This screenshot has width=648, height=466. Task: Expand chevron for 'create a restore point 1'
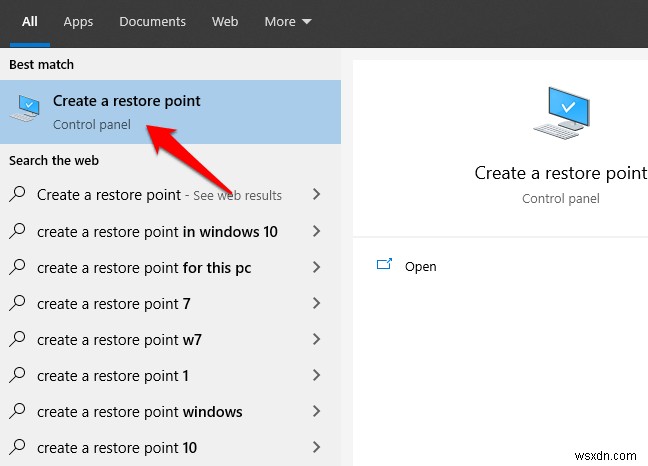317,375
